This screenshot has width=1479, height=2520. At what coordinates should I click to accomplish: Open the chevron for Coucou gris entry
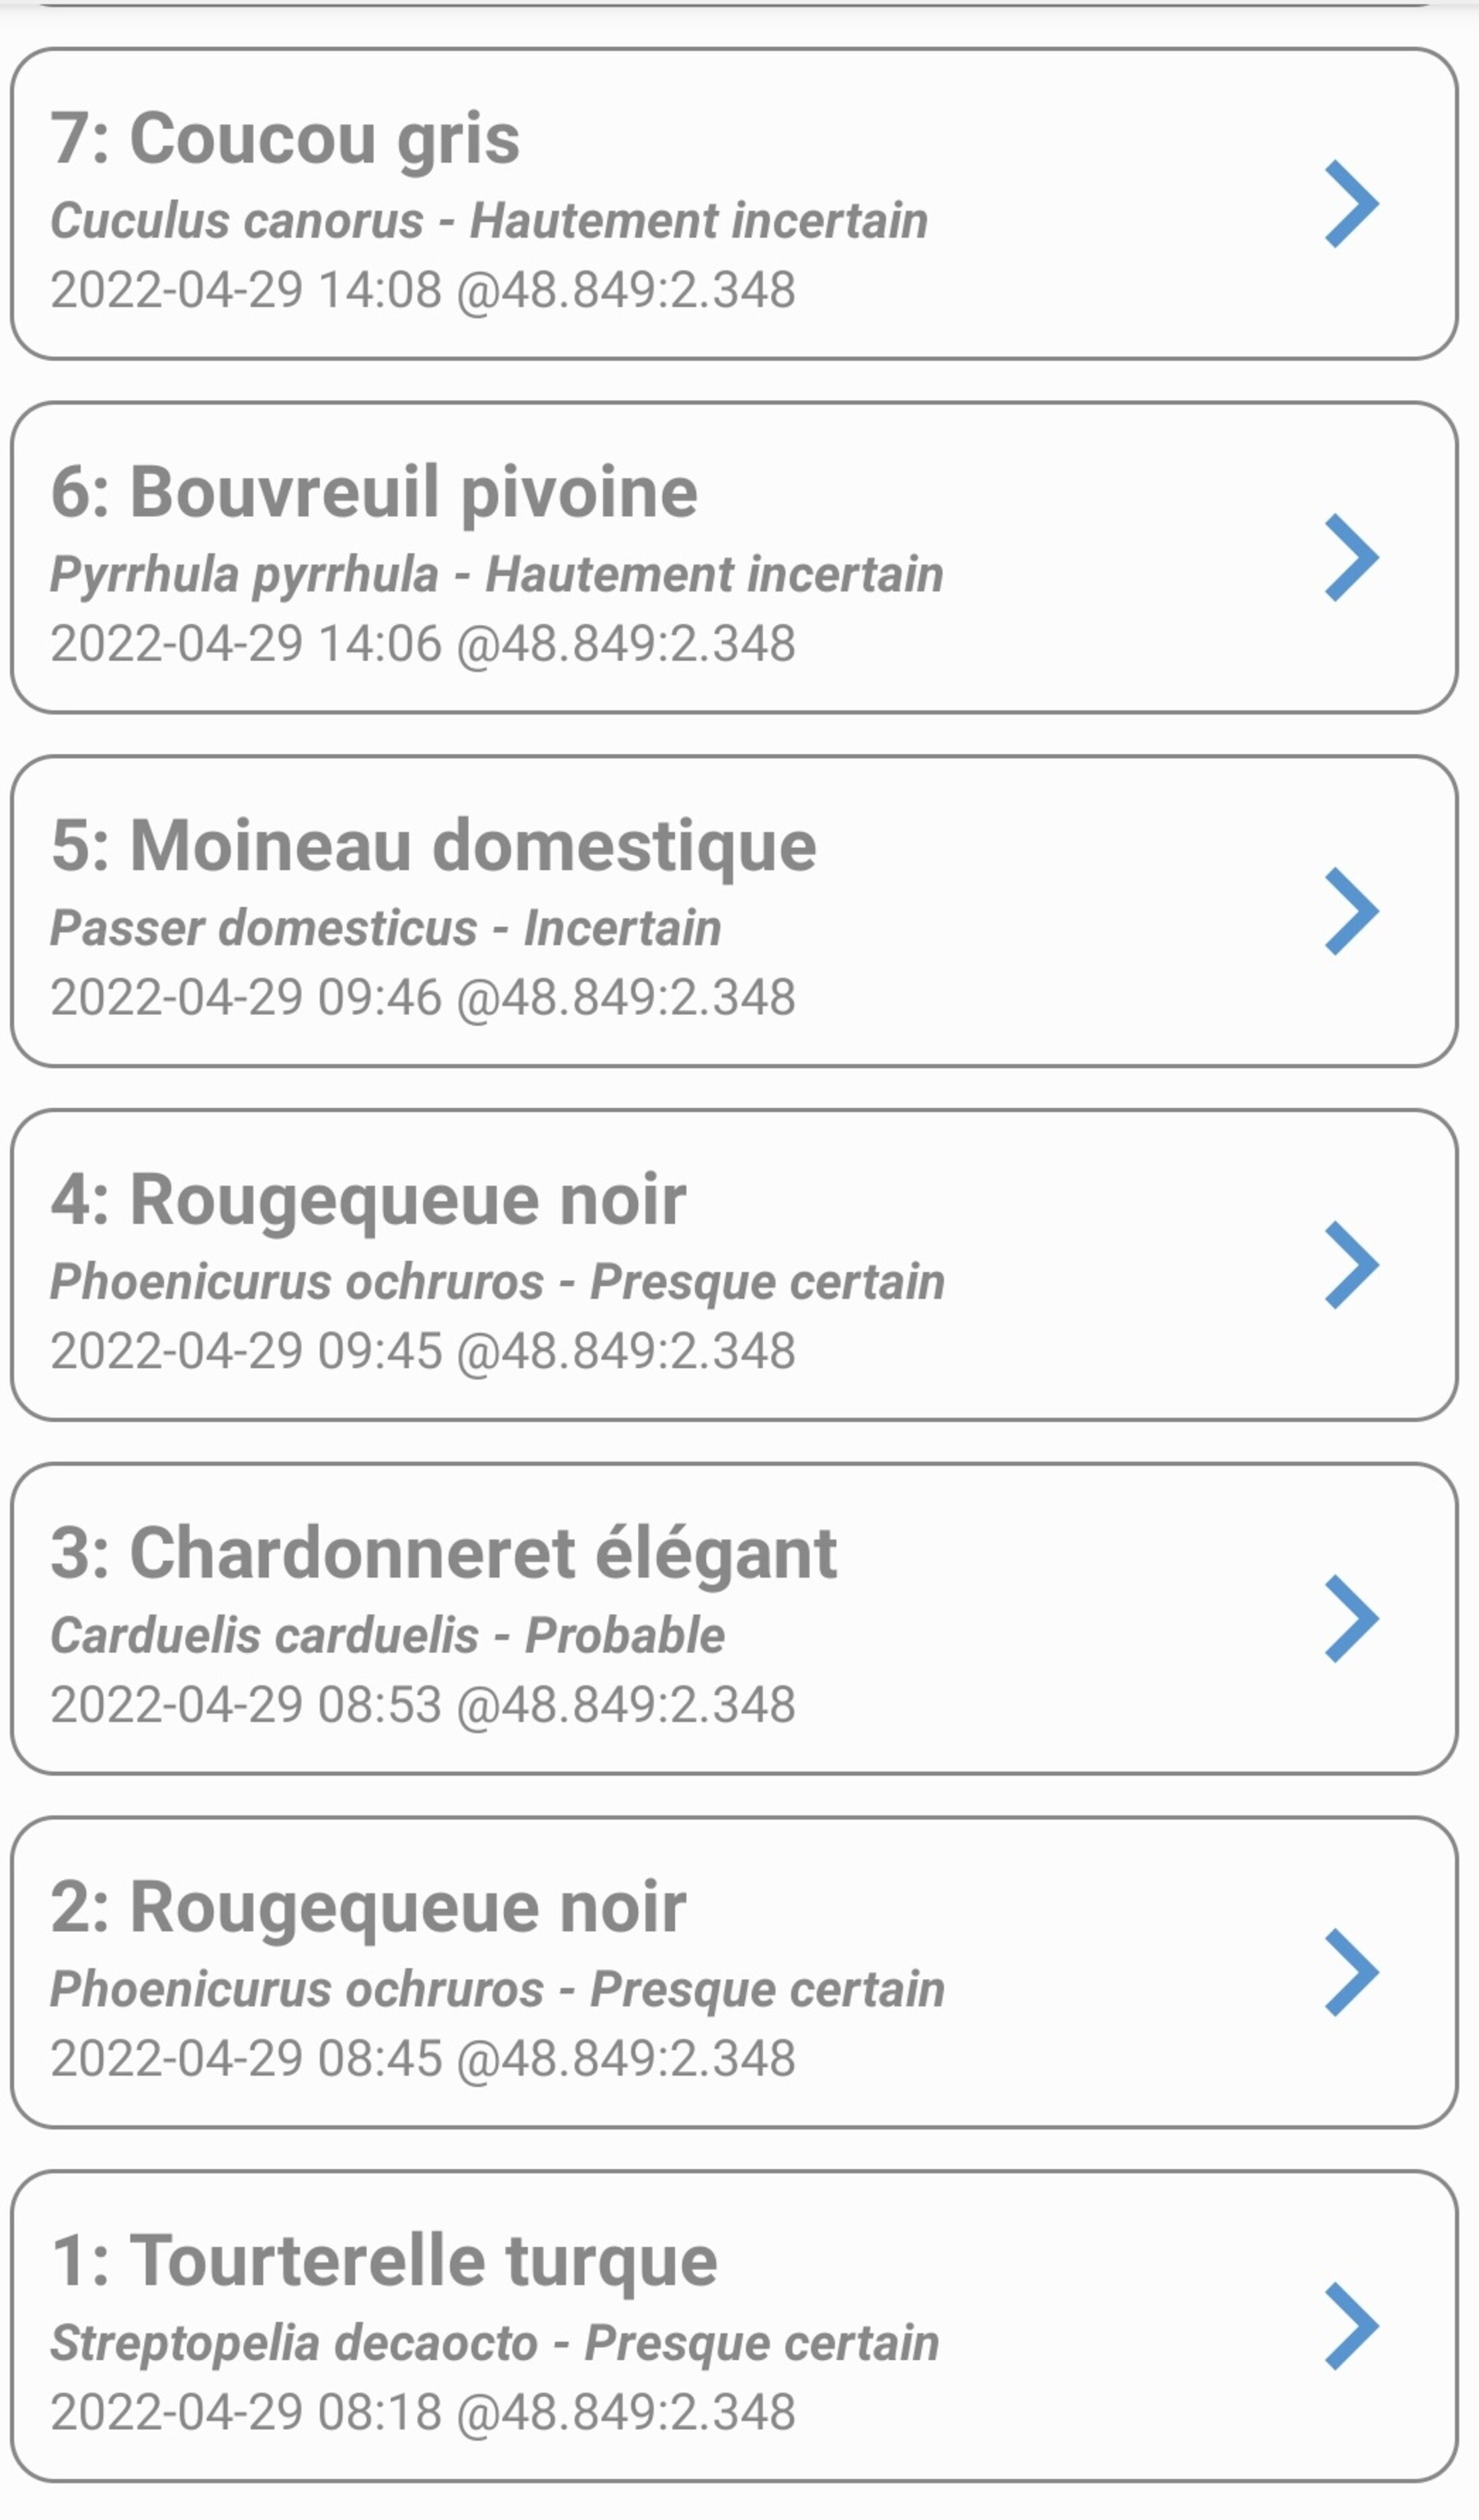1351,204
